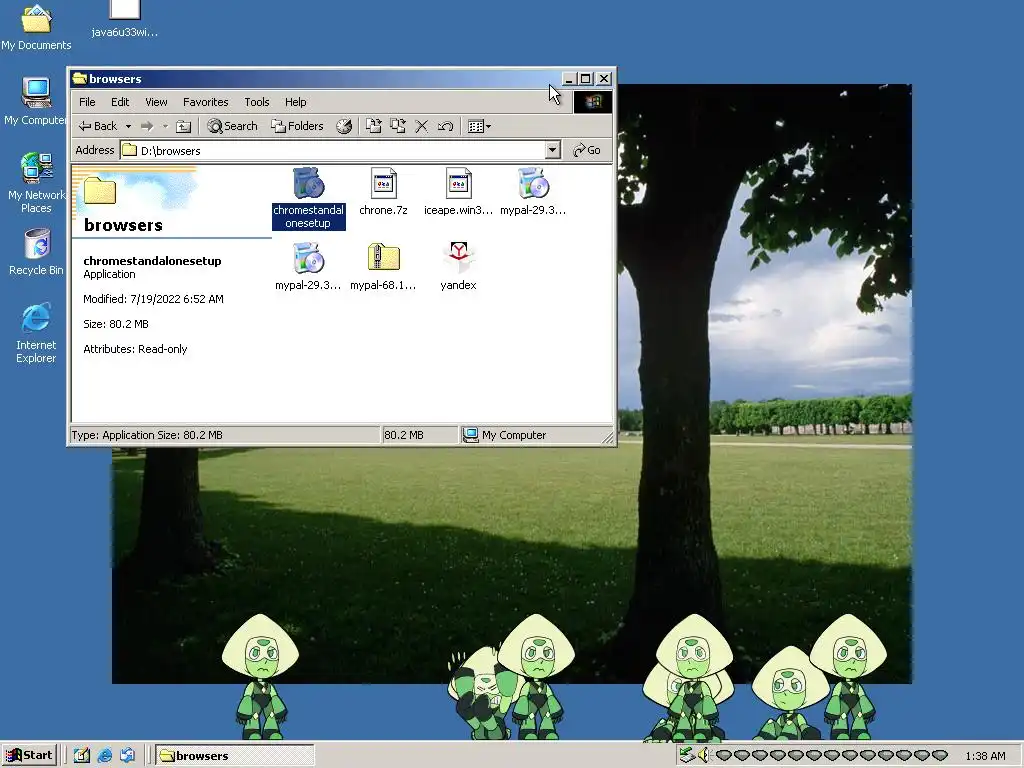Click the volume speaker tray icon

pos(703,756)
